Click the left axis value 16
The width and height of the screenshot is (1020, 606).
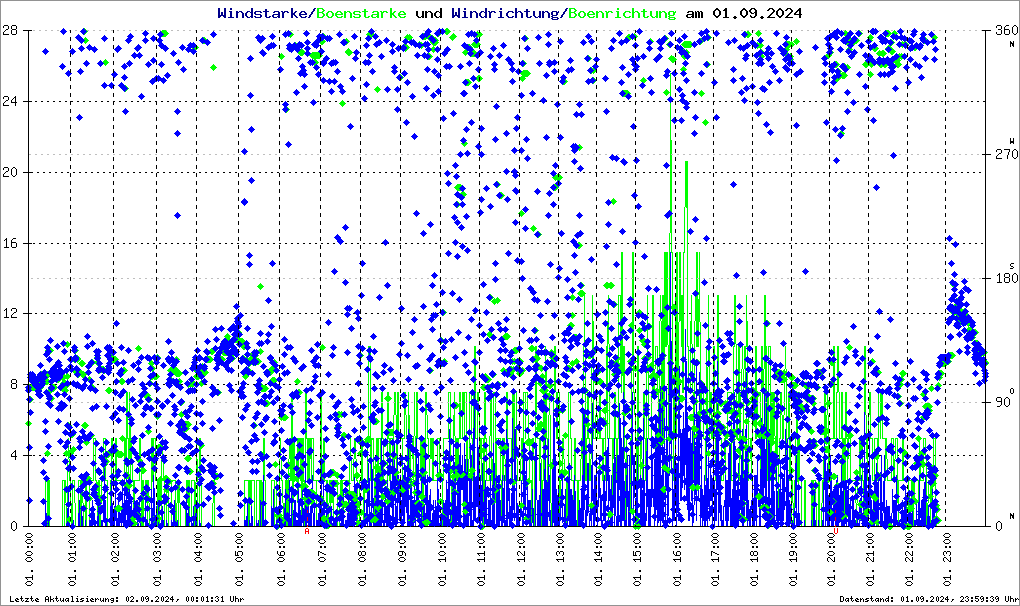pyautogui.click(x=9, y=243)
